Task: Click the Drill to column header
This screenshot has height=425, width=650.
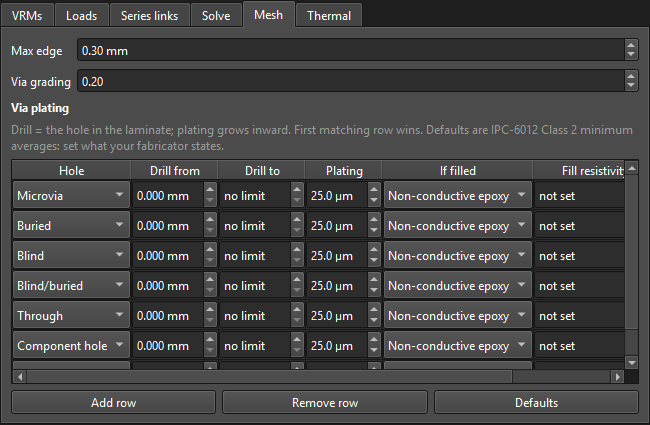Action: pos(262,170)
